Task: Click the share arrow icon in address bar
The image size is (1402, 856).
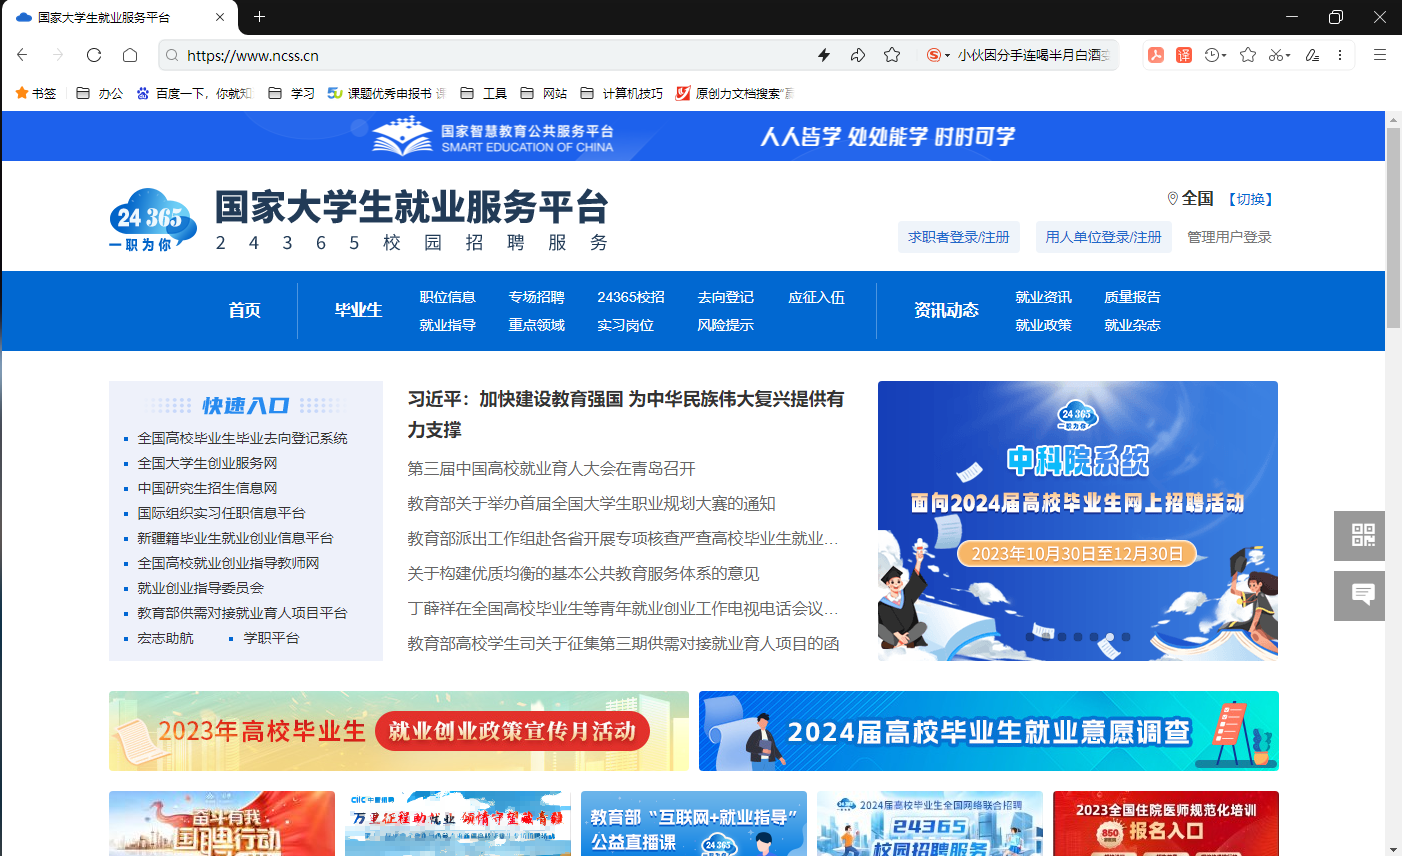Action: click(x=858, y=55)
